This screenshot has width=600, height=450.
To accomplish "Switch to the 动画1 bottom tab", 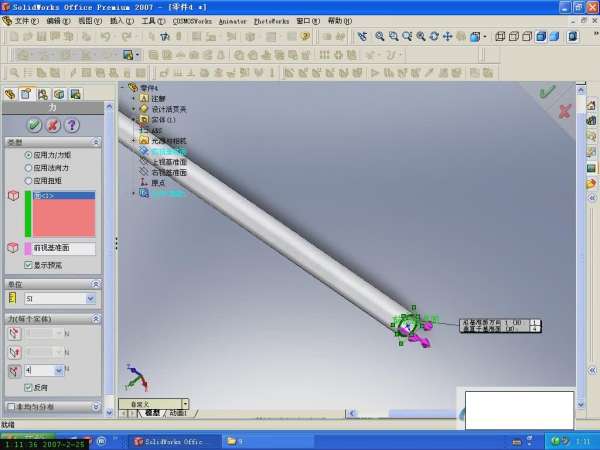I will point(178,413).
